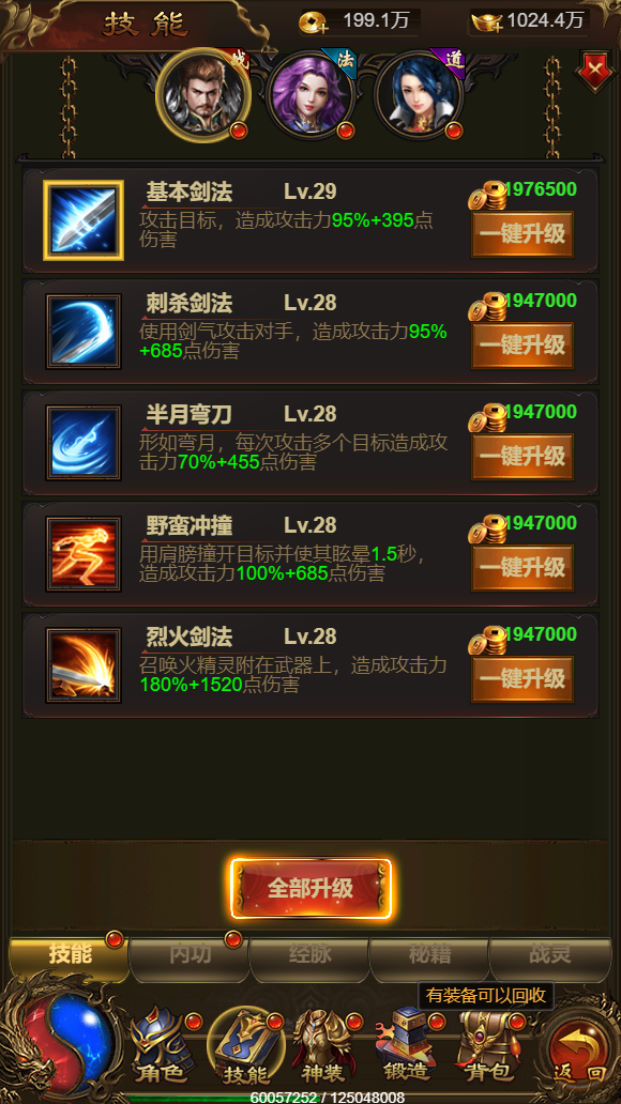Select the 基本剑法 skill icon
The width and height of the screenshot is (621, 1104).
tap(83, 220)
